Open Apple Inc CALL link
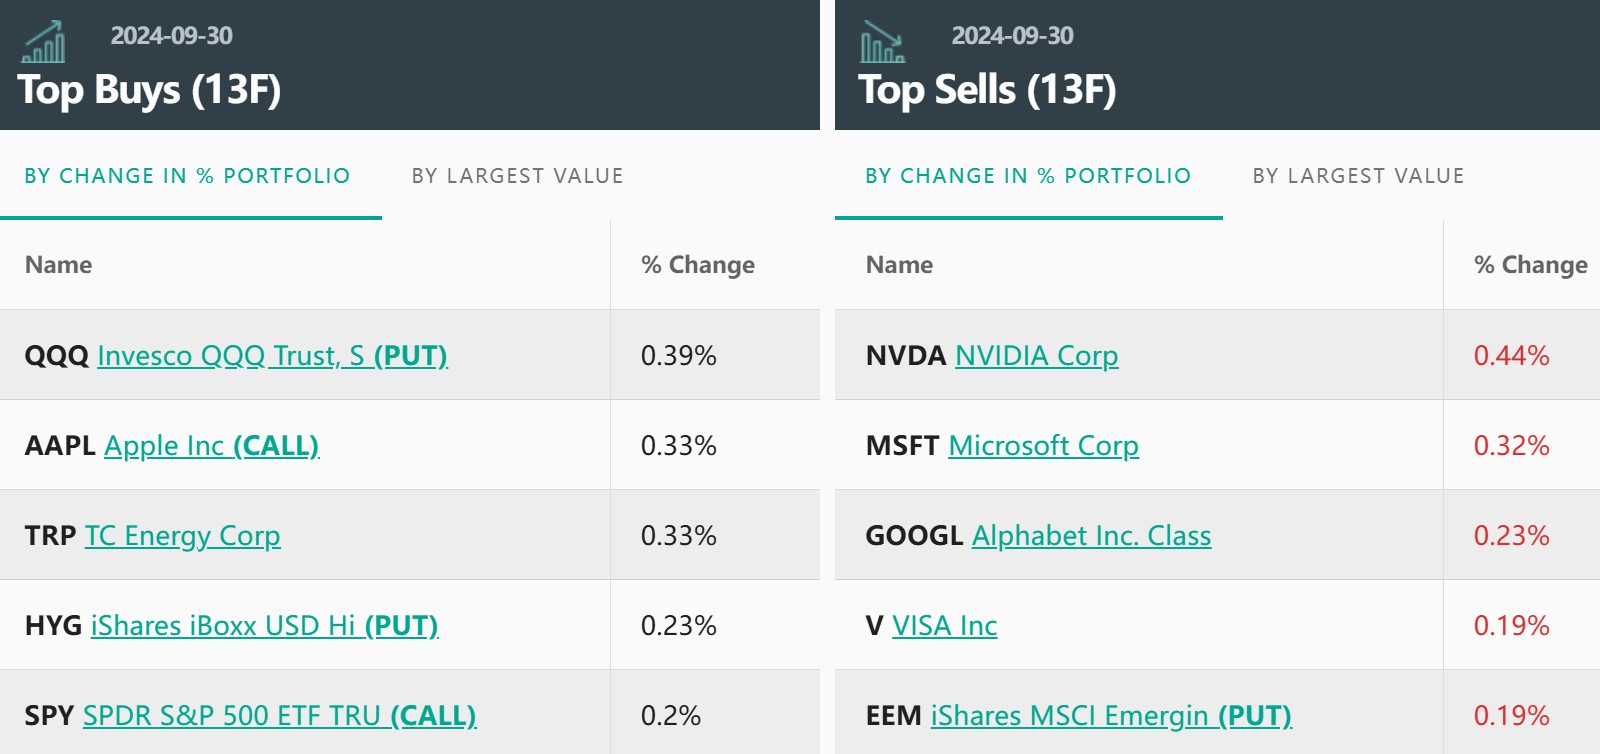The height and width of the screenshot is (754, 1600). point(211,446)
